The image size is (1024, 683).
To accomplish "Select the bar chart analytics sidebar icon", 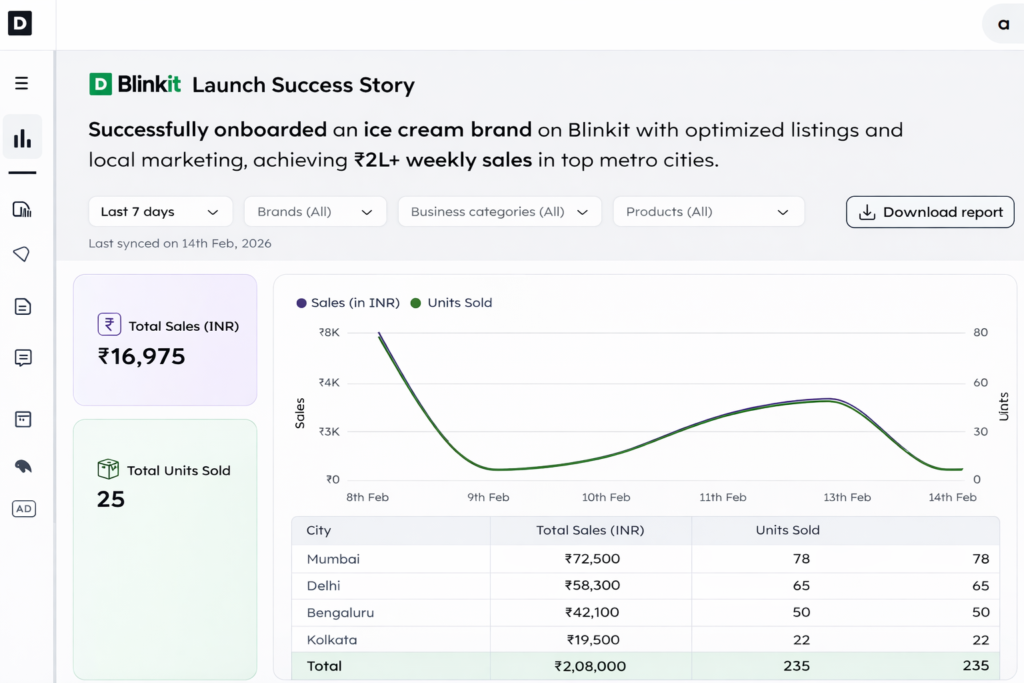I will pos(22,138).
